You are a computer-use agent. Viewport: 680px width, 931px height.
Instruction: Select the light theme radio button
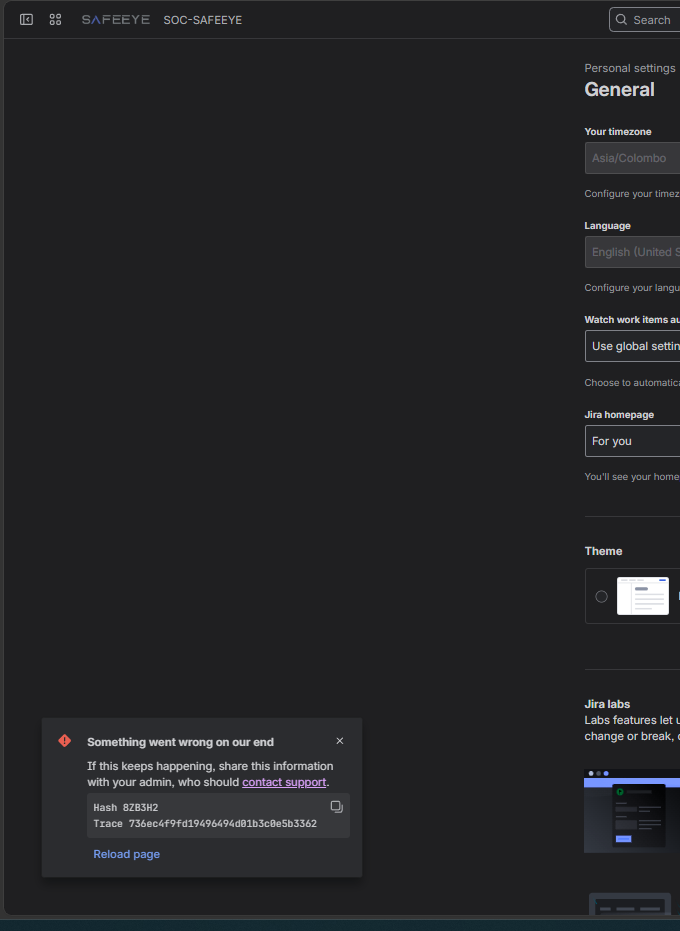click(x=602, y=596)
